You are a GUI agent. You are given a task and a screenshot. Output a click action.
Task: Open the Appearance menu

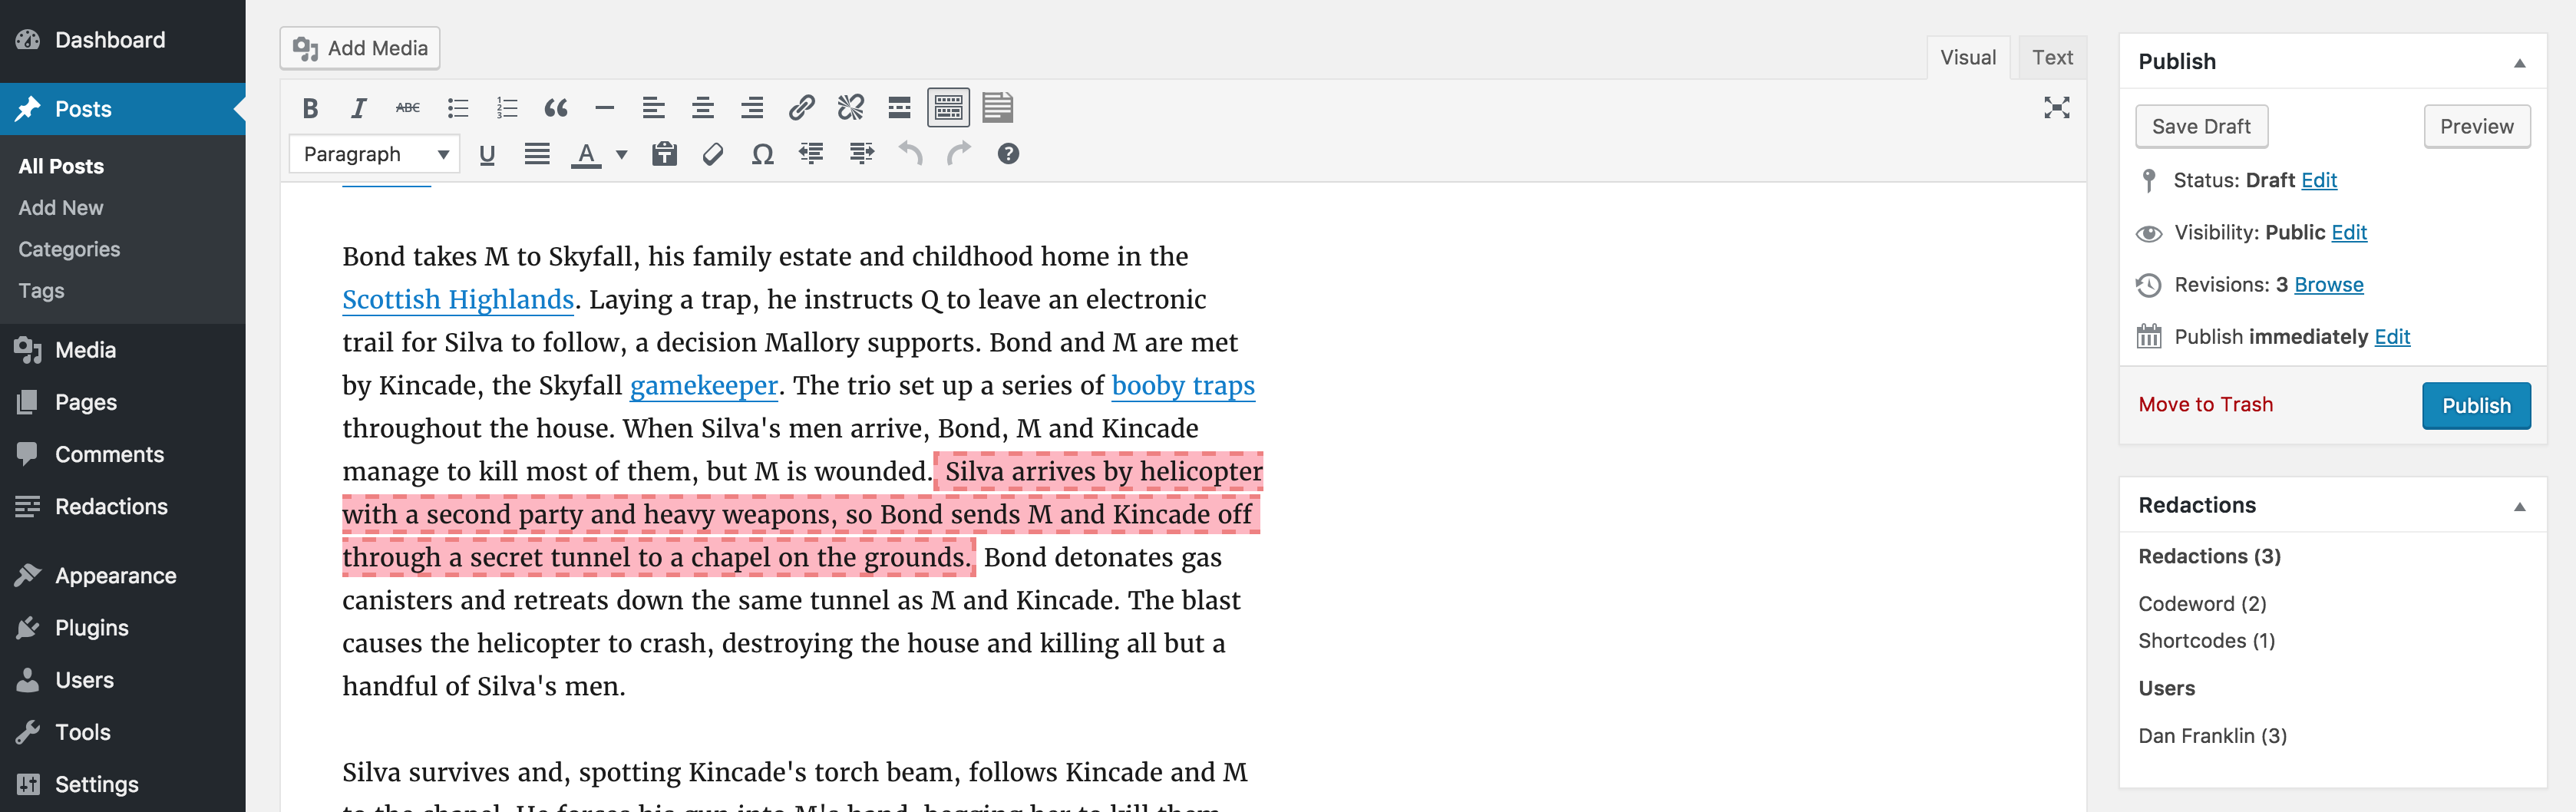(122, 576)
